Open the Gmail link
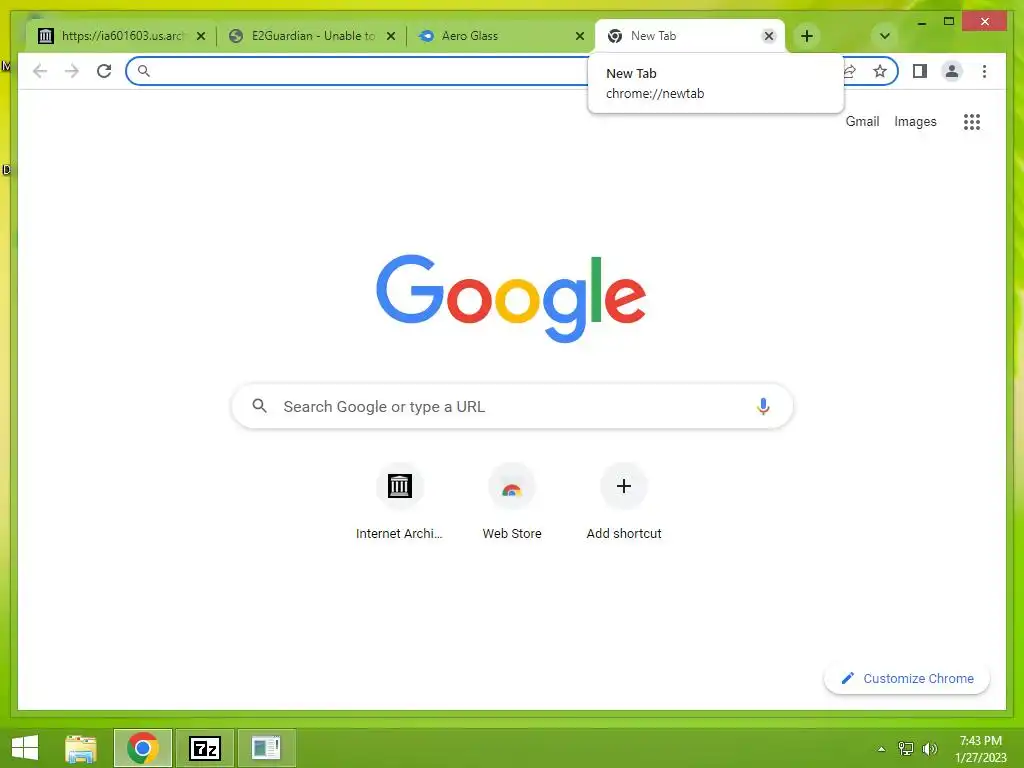 (862, 121)
